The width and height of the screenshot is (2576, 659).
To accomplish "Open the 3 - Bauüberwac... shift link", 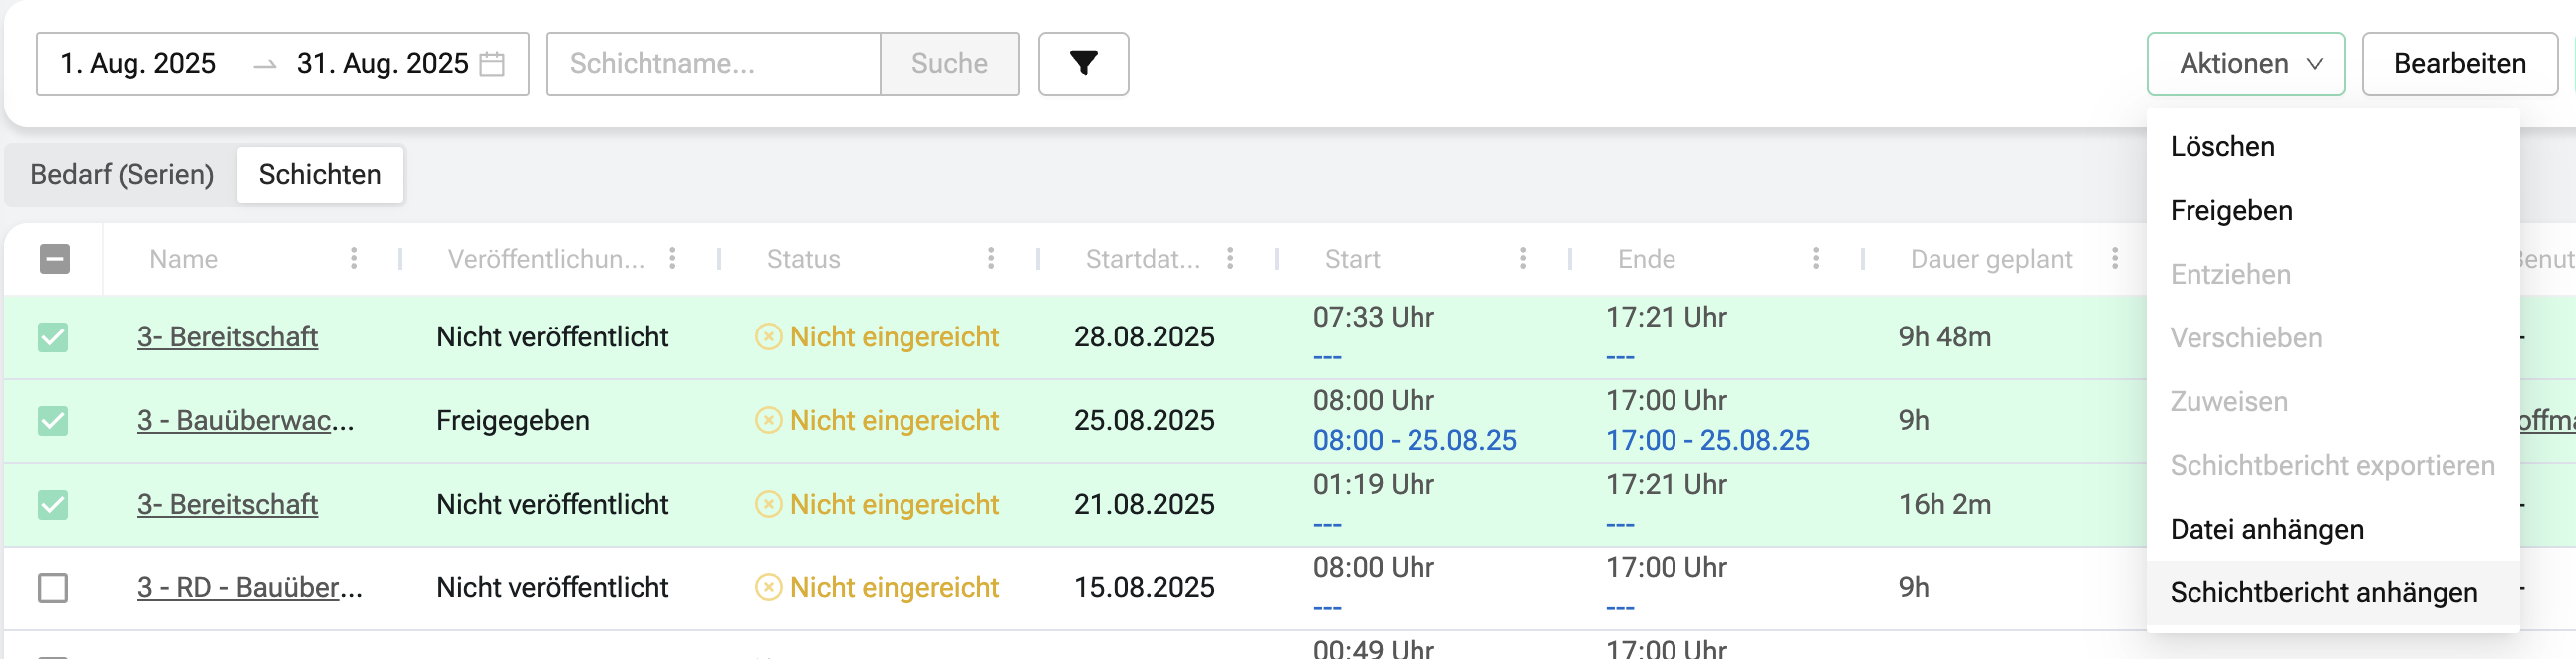I will tap(245, 421).
